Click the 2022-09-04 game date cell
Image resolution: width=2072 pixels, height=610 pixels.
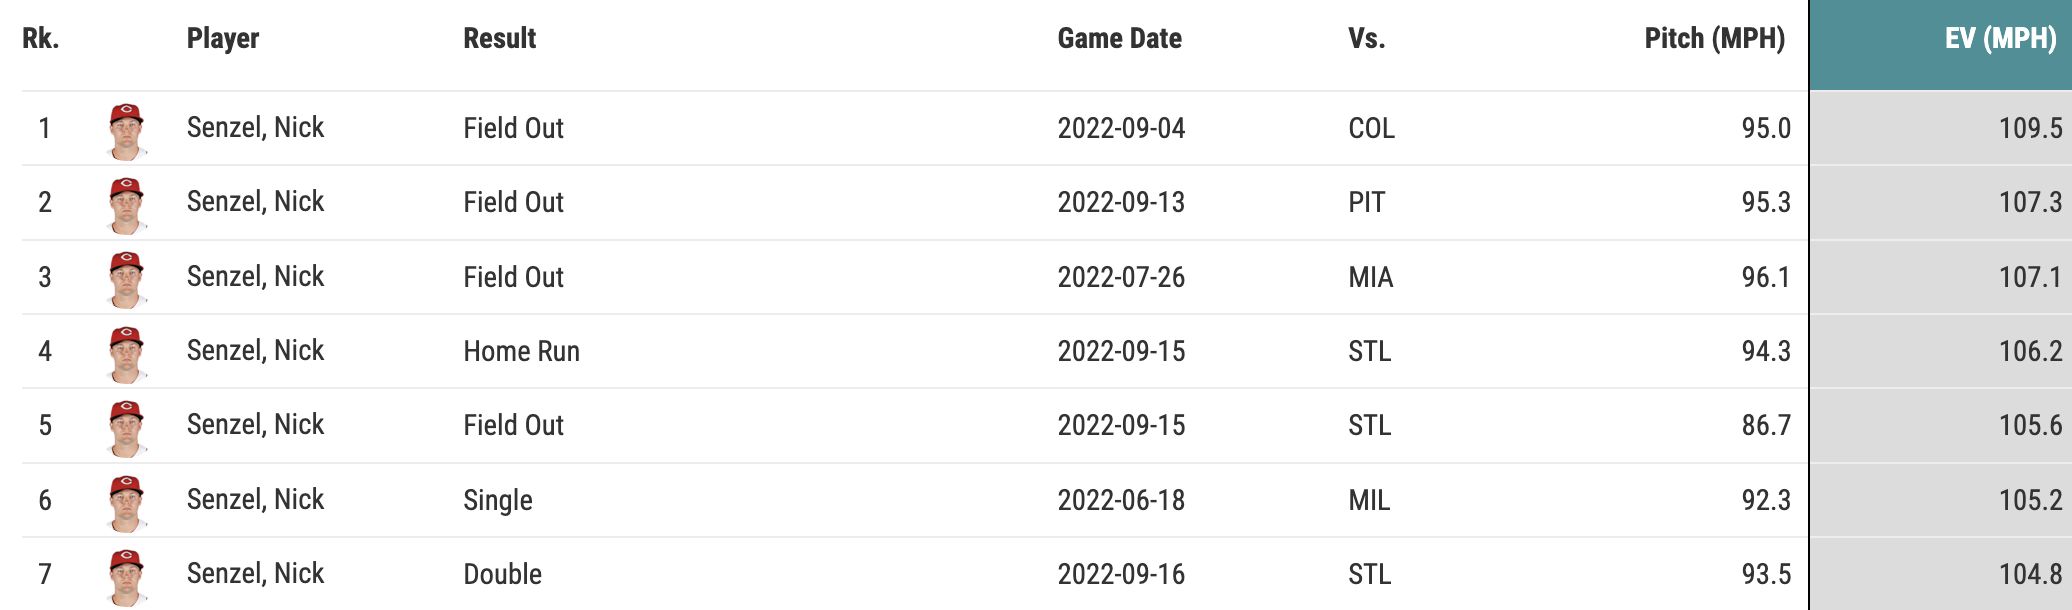(x=1121, y=129)
